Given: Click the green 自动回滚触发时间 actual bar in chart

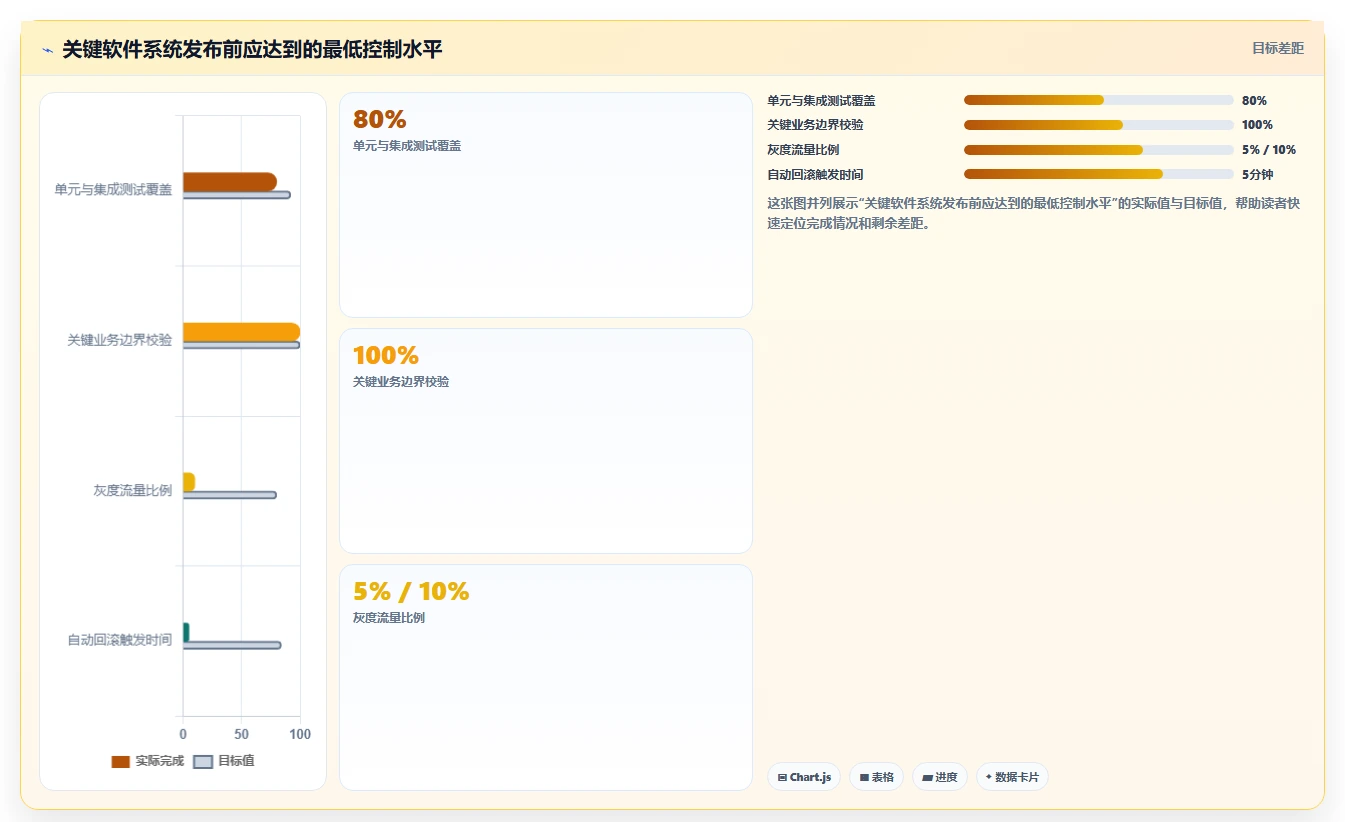Looking at the screenshot, I should pos(186,632).
